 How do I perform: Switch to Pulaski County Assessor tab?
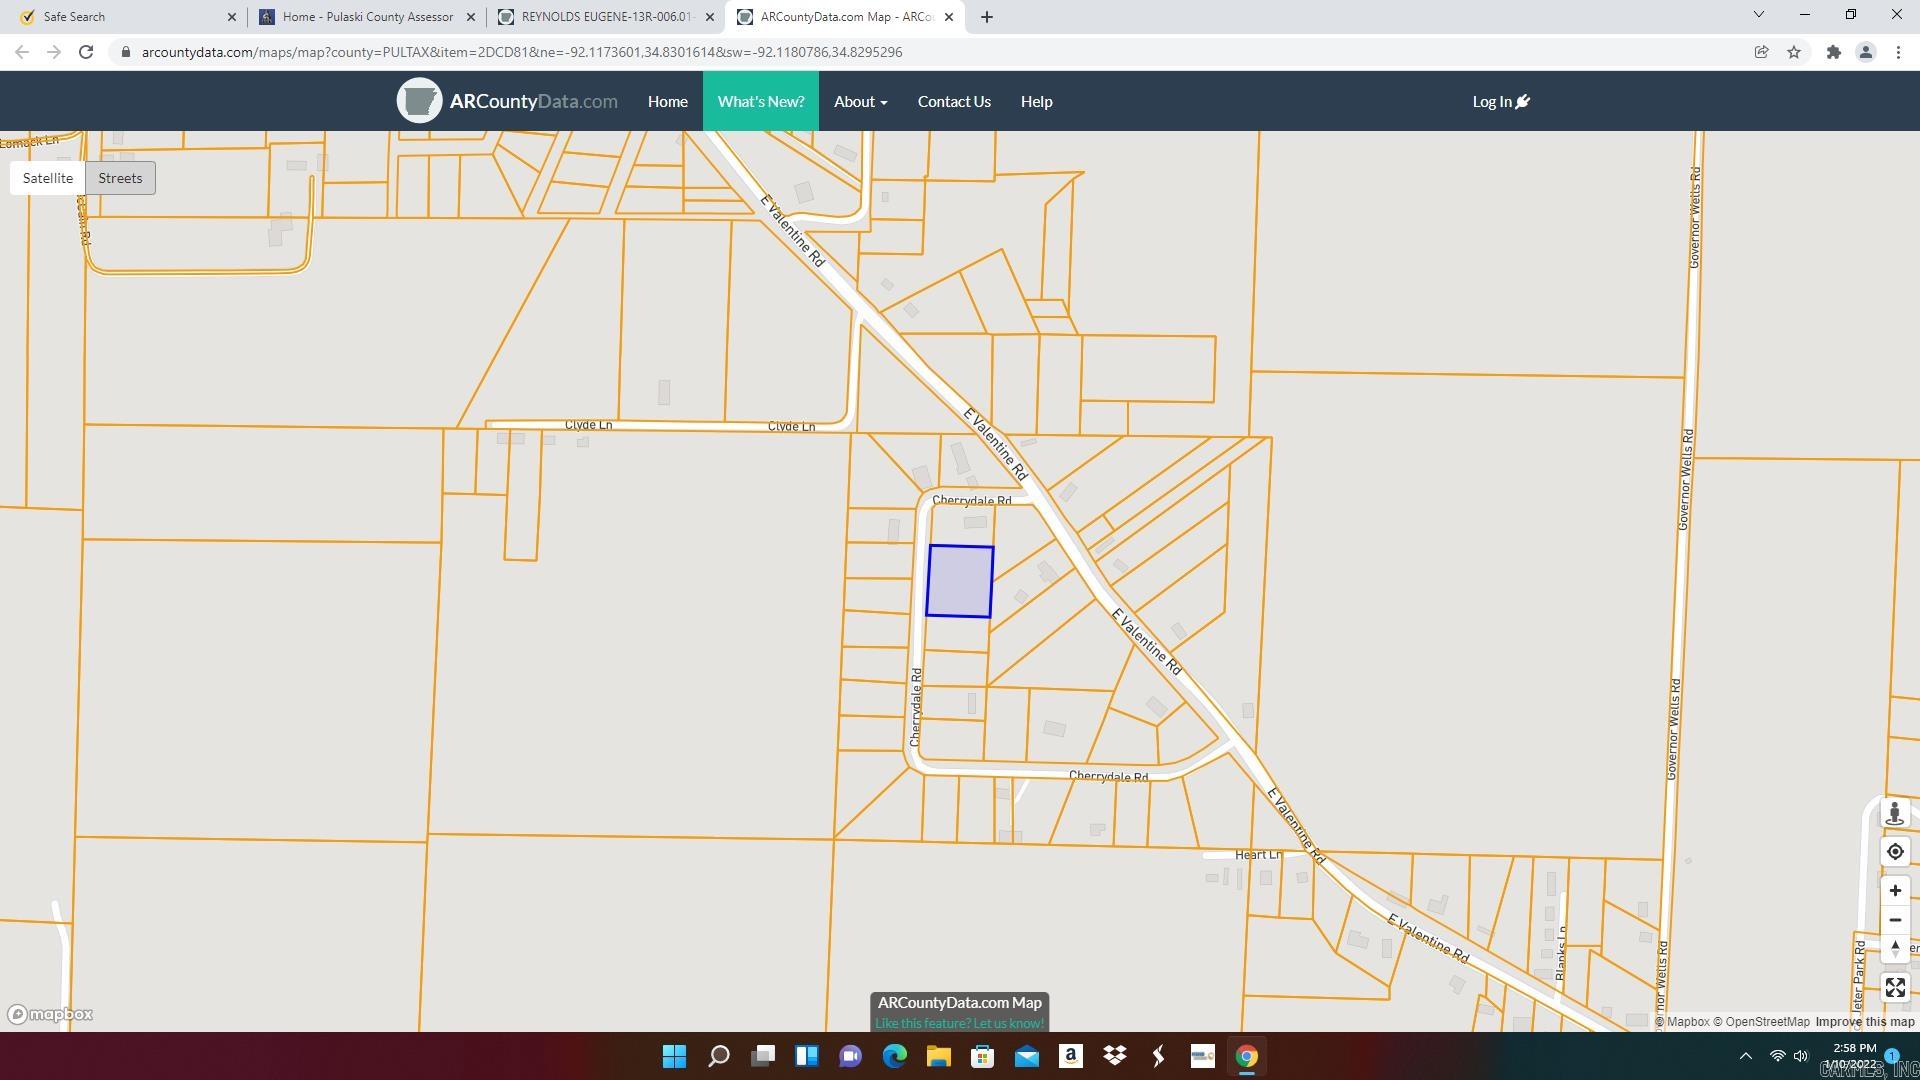click(x=367, y=17)
